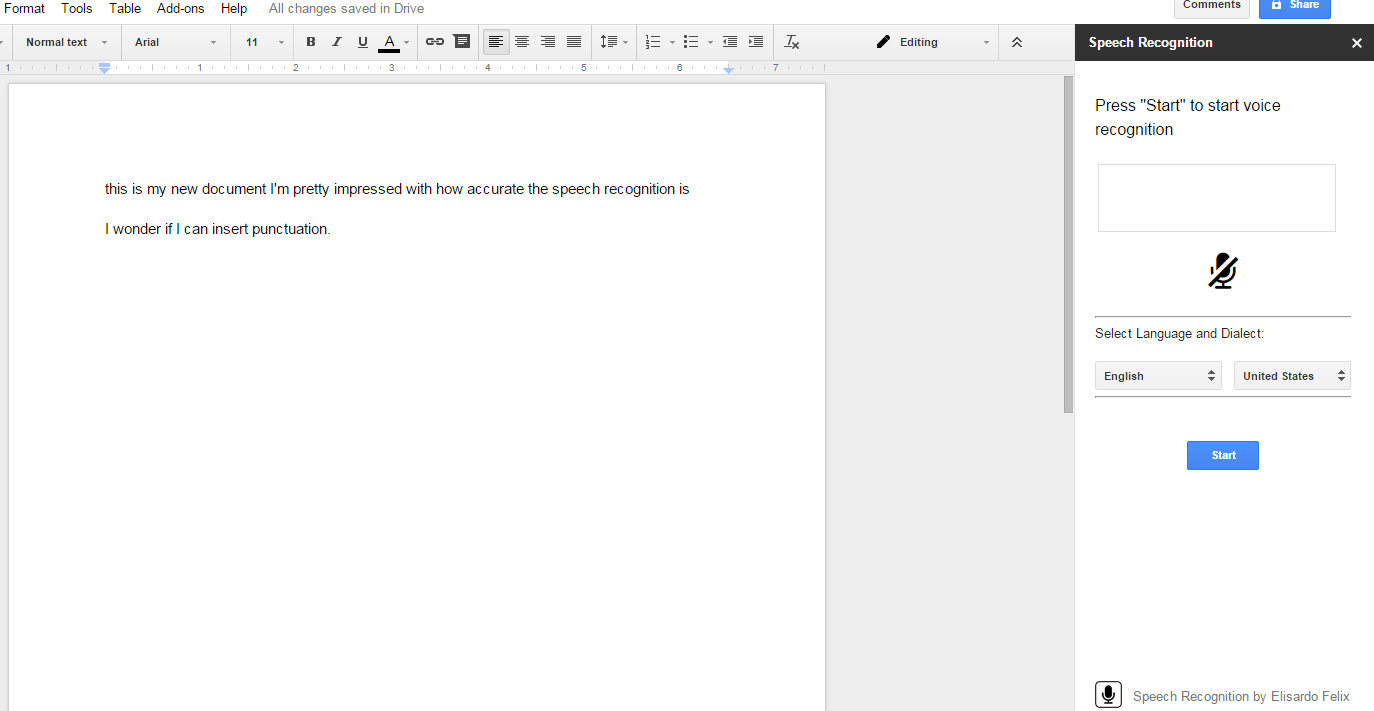Toggle bold formatting

(311, 42)
